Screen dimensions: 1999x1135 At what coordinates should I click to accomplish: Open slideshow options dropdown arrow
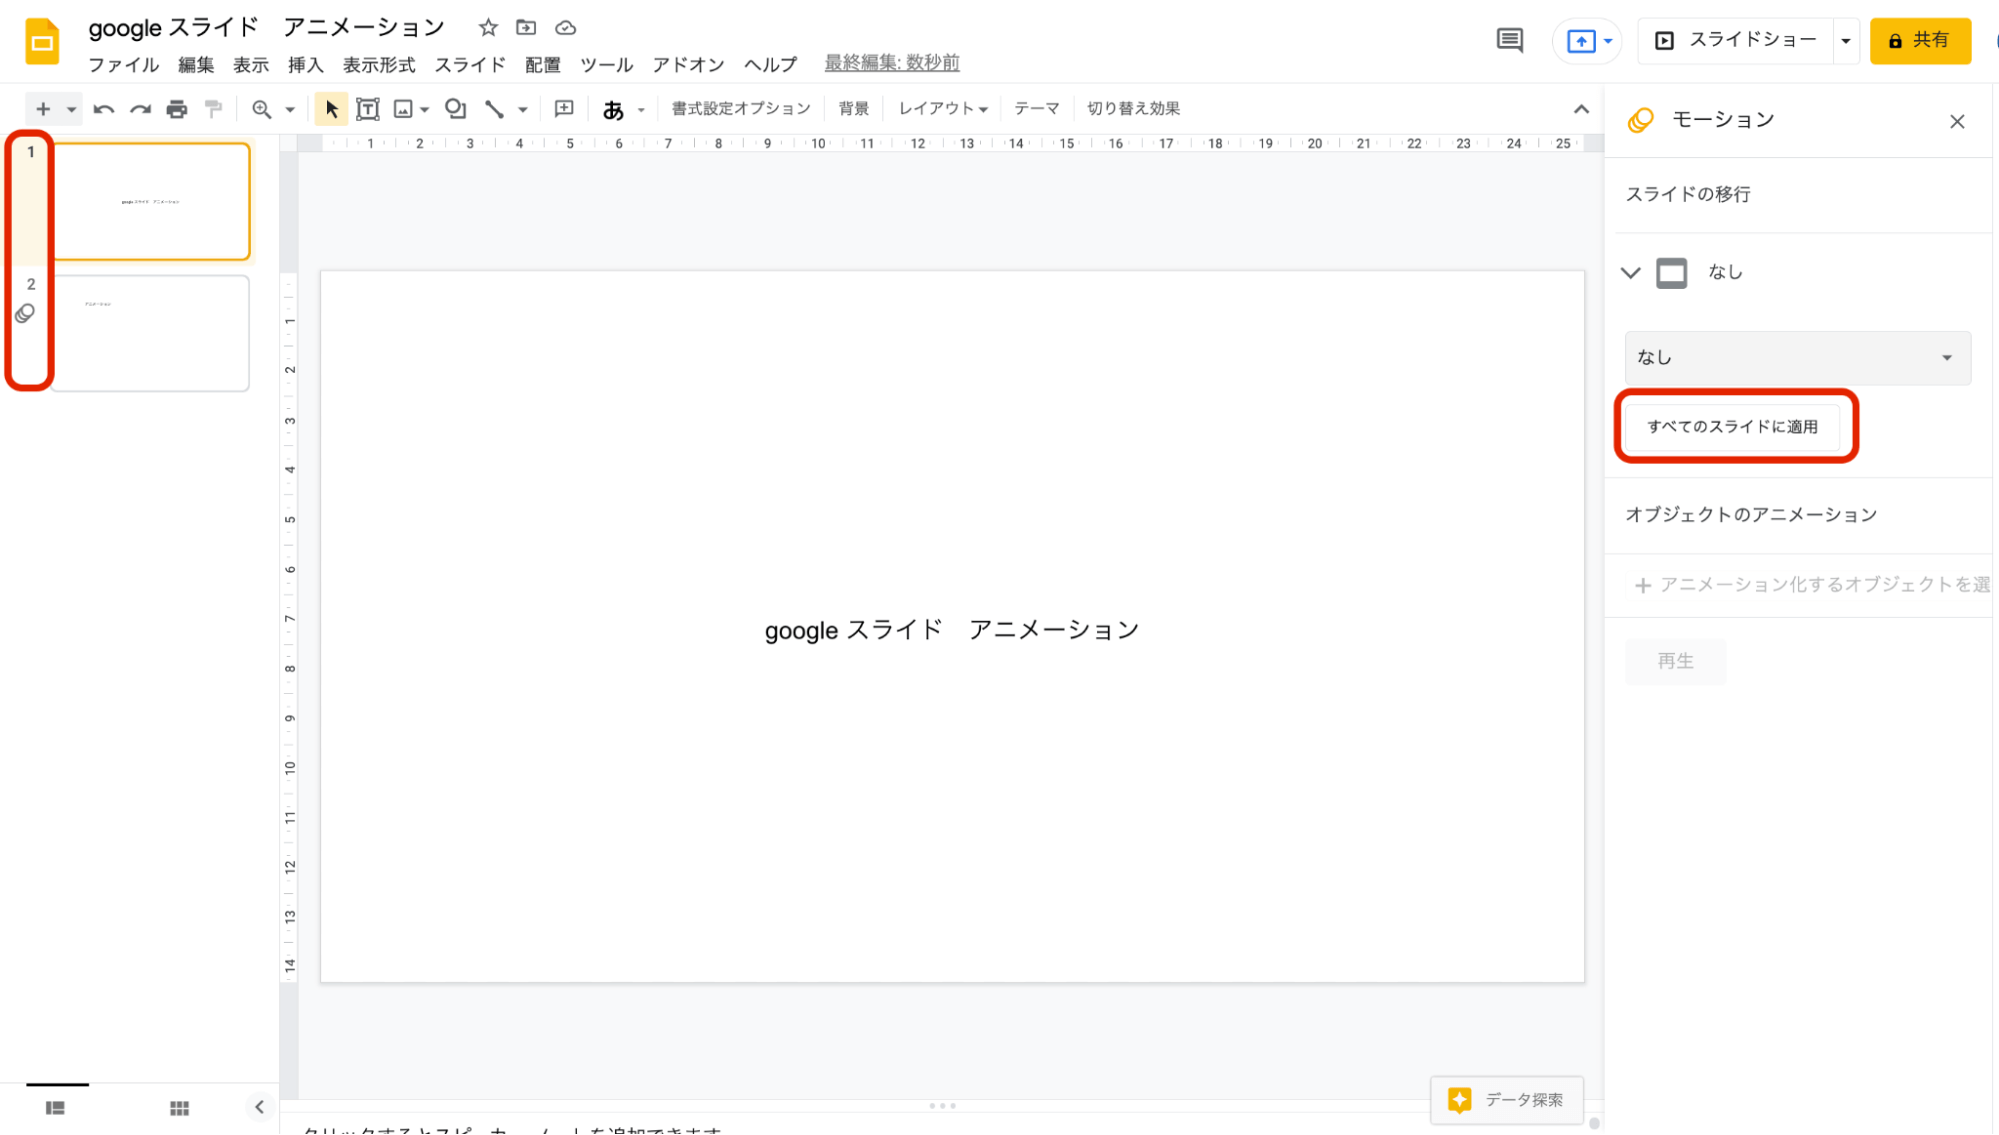1845,41
